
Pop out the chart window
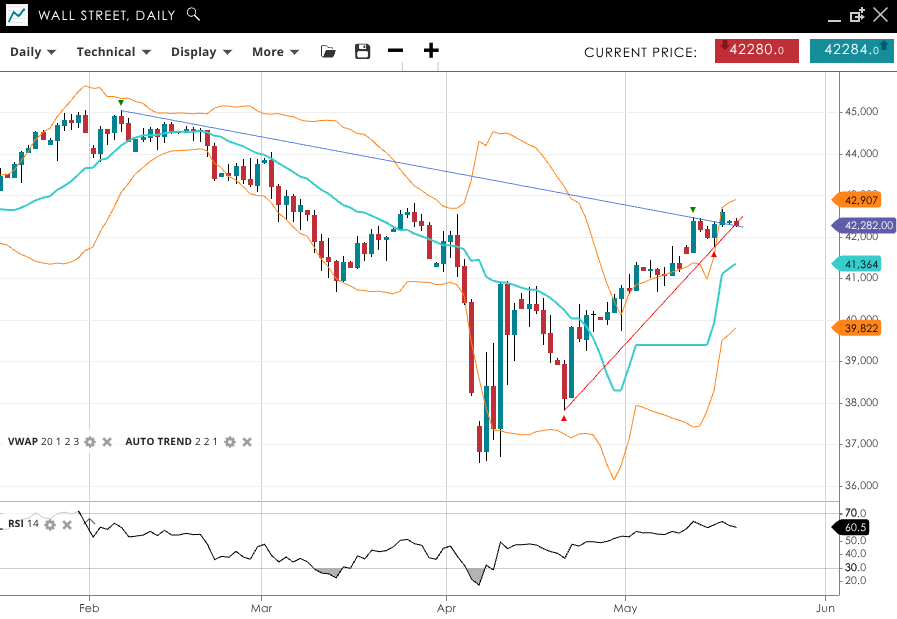coord(857,15)
